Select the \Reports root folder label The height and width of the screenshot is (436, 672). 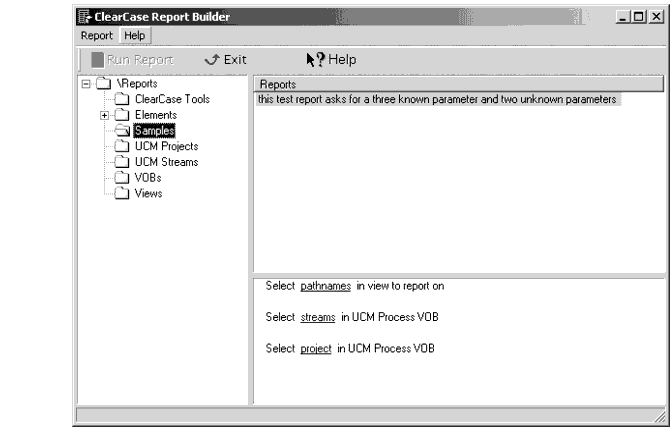pos(137,84)
